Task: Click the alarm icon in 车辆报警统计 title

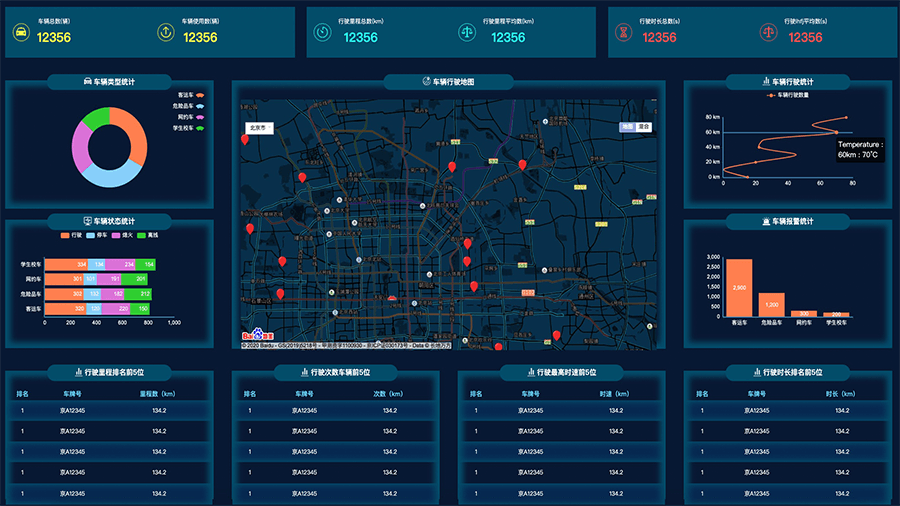Action: pos(766,220)
